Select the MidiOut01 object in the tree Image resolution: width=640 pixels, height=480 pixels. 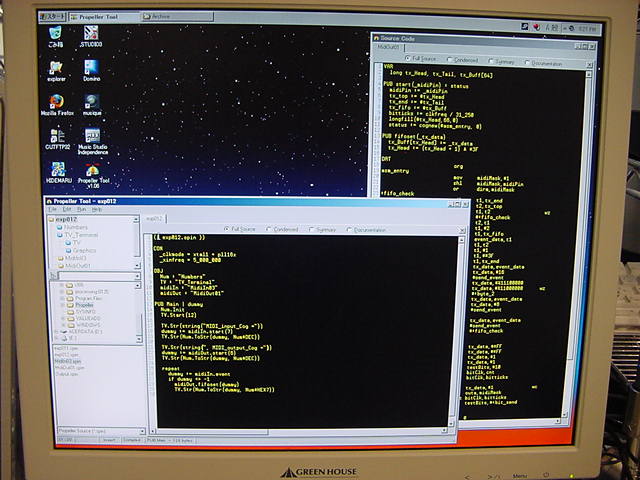(74, 266)
